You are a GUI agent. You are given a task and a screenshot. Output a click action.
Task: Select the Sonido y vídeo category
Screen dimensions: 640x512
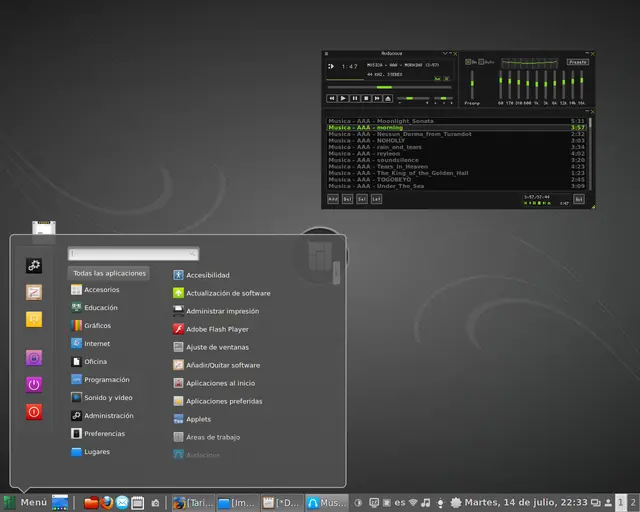coord(102,397)
